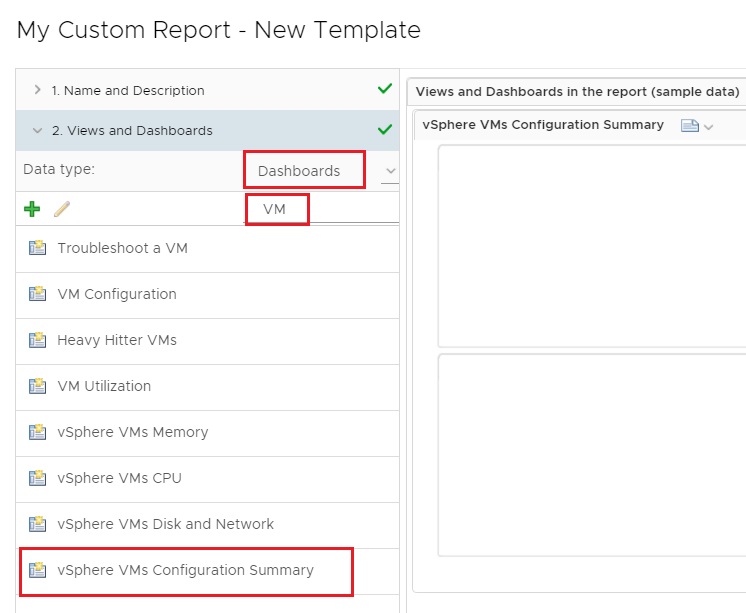
Task: Click the Troubleshoot a VM dashboard icon
Action: [37, 248]
